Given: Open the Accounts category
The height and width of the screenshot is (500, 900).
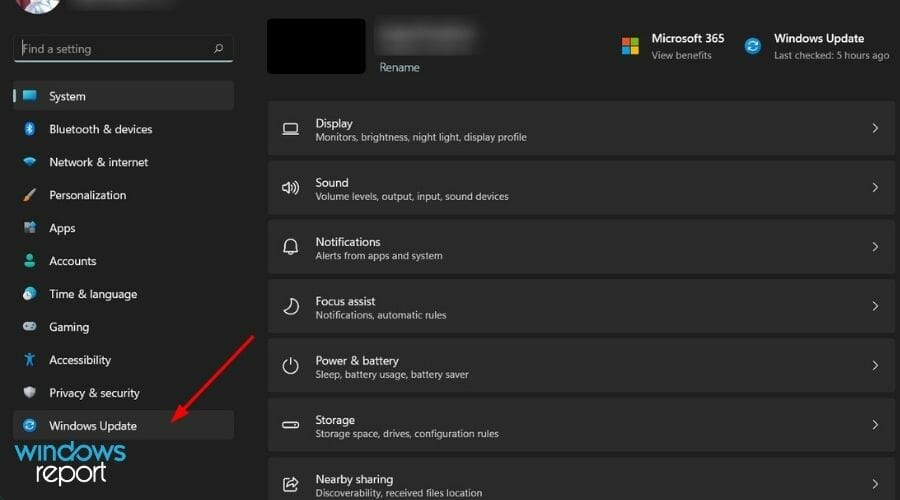Looking at the screenshot, I should tap(123, 261).
